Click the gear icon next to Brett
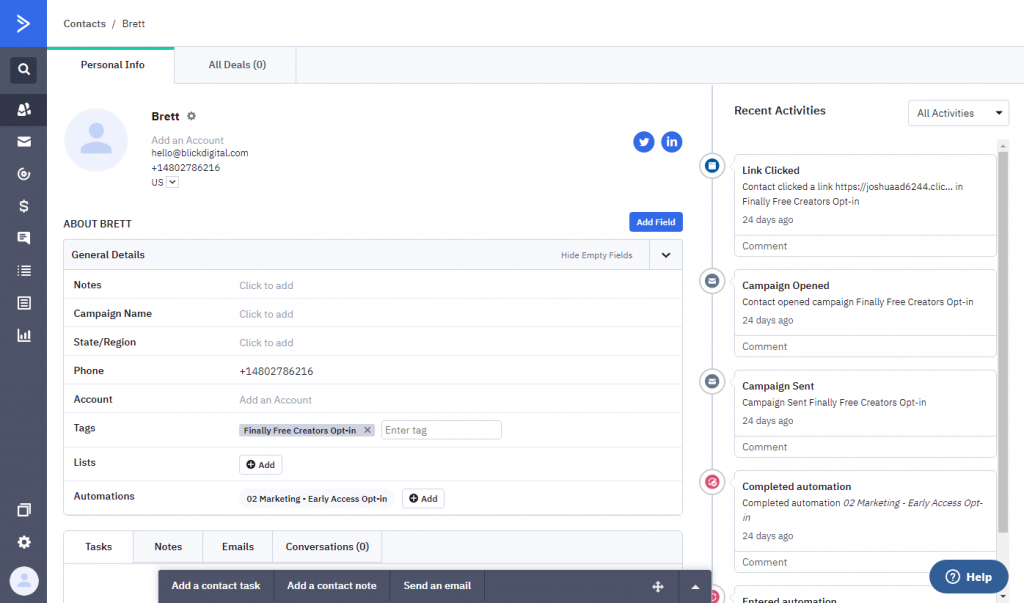This screenshot has width=1024, height=603. [191, 116]
